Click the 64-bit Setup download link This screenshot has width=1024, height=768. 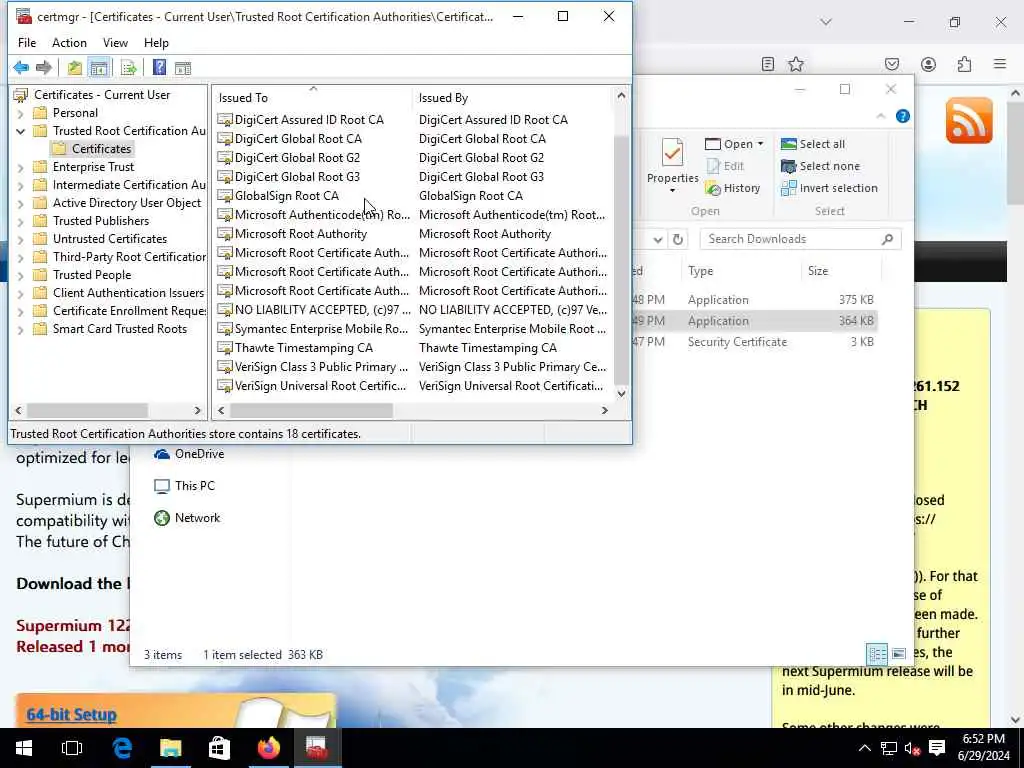coord(71,714)
